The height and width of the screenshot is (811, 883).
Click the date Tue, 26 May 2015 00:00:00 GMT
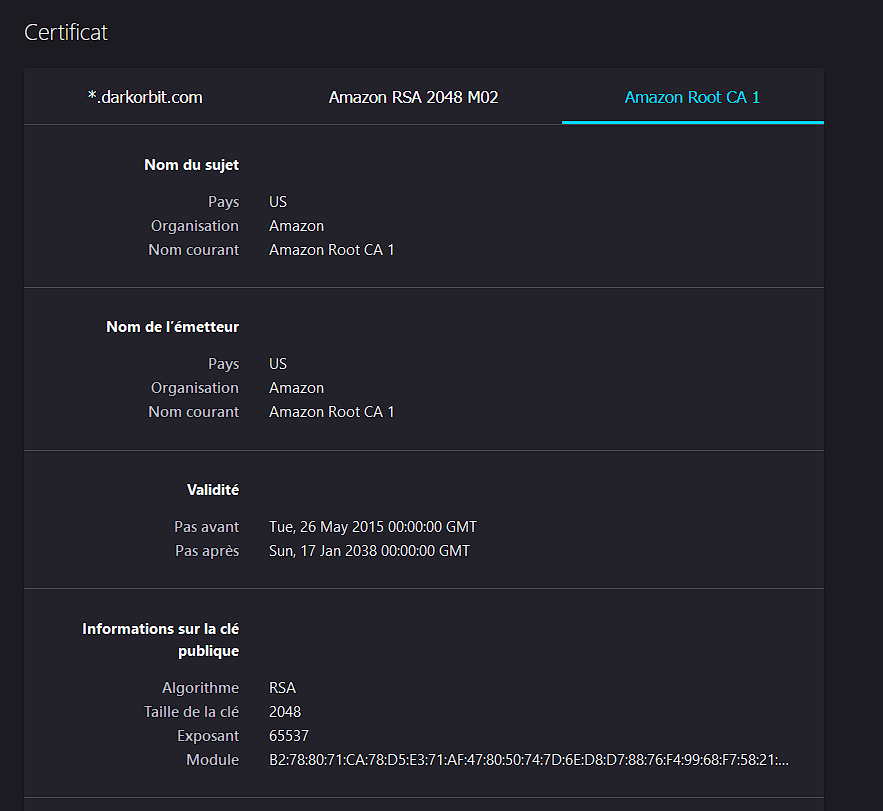(373, 527)
